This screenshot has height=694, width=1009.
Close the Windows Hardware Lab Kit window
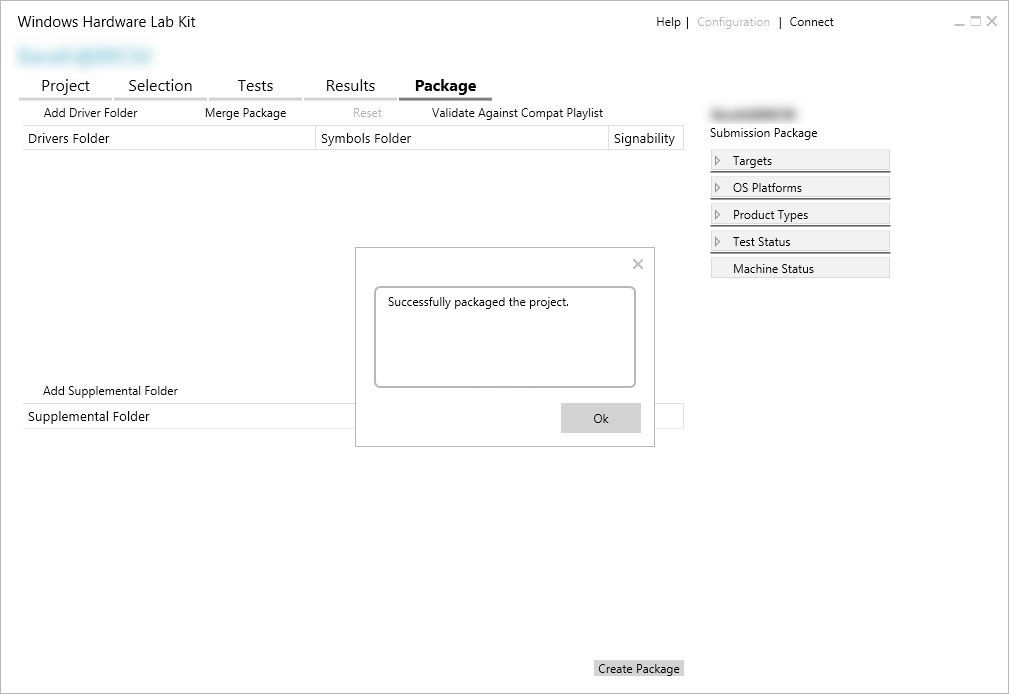pyautogui.click(x=992, y=21)
